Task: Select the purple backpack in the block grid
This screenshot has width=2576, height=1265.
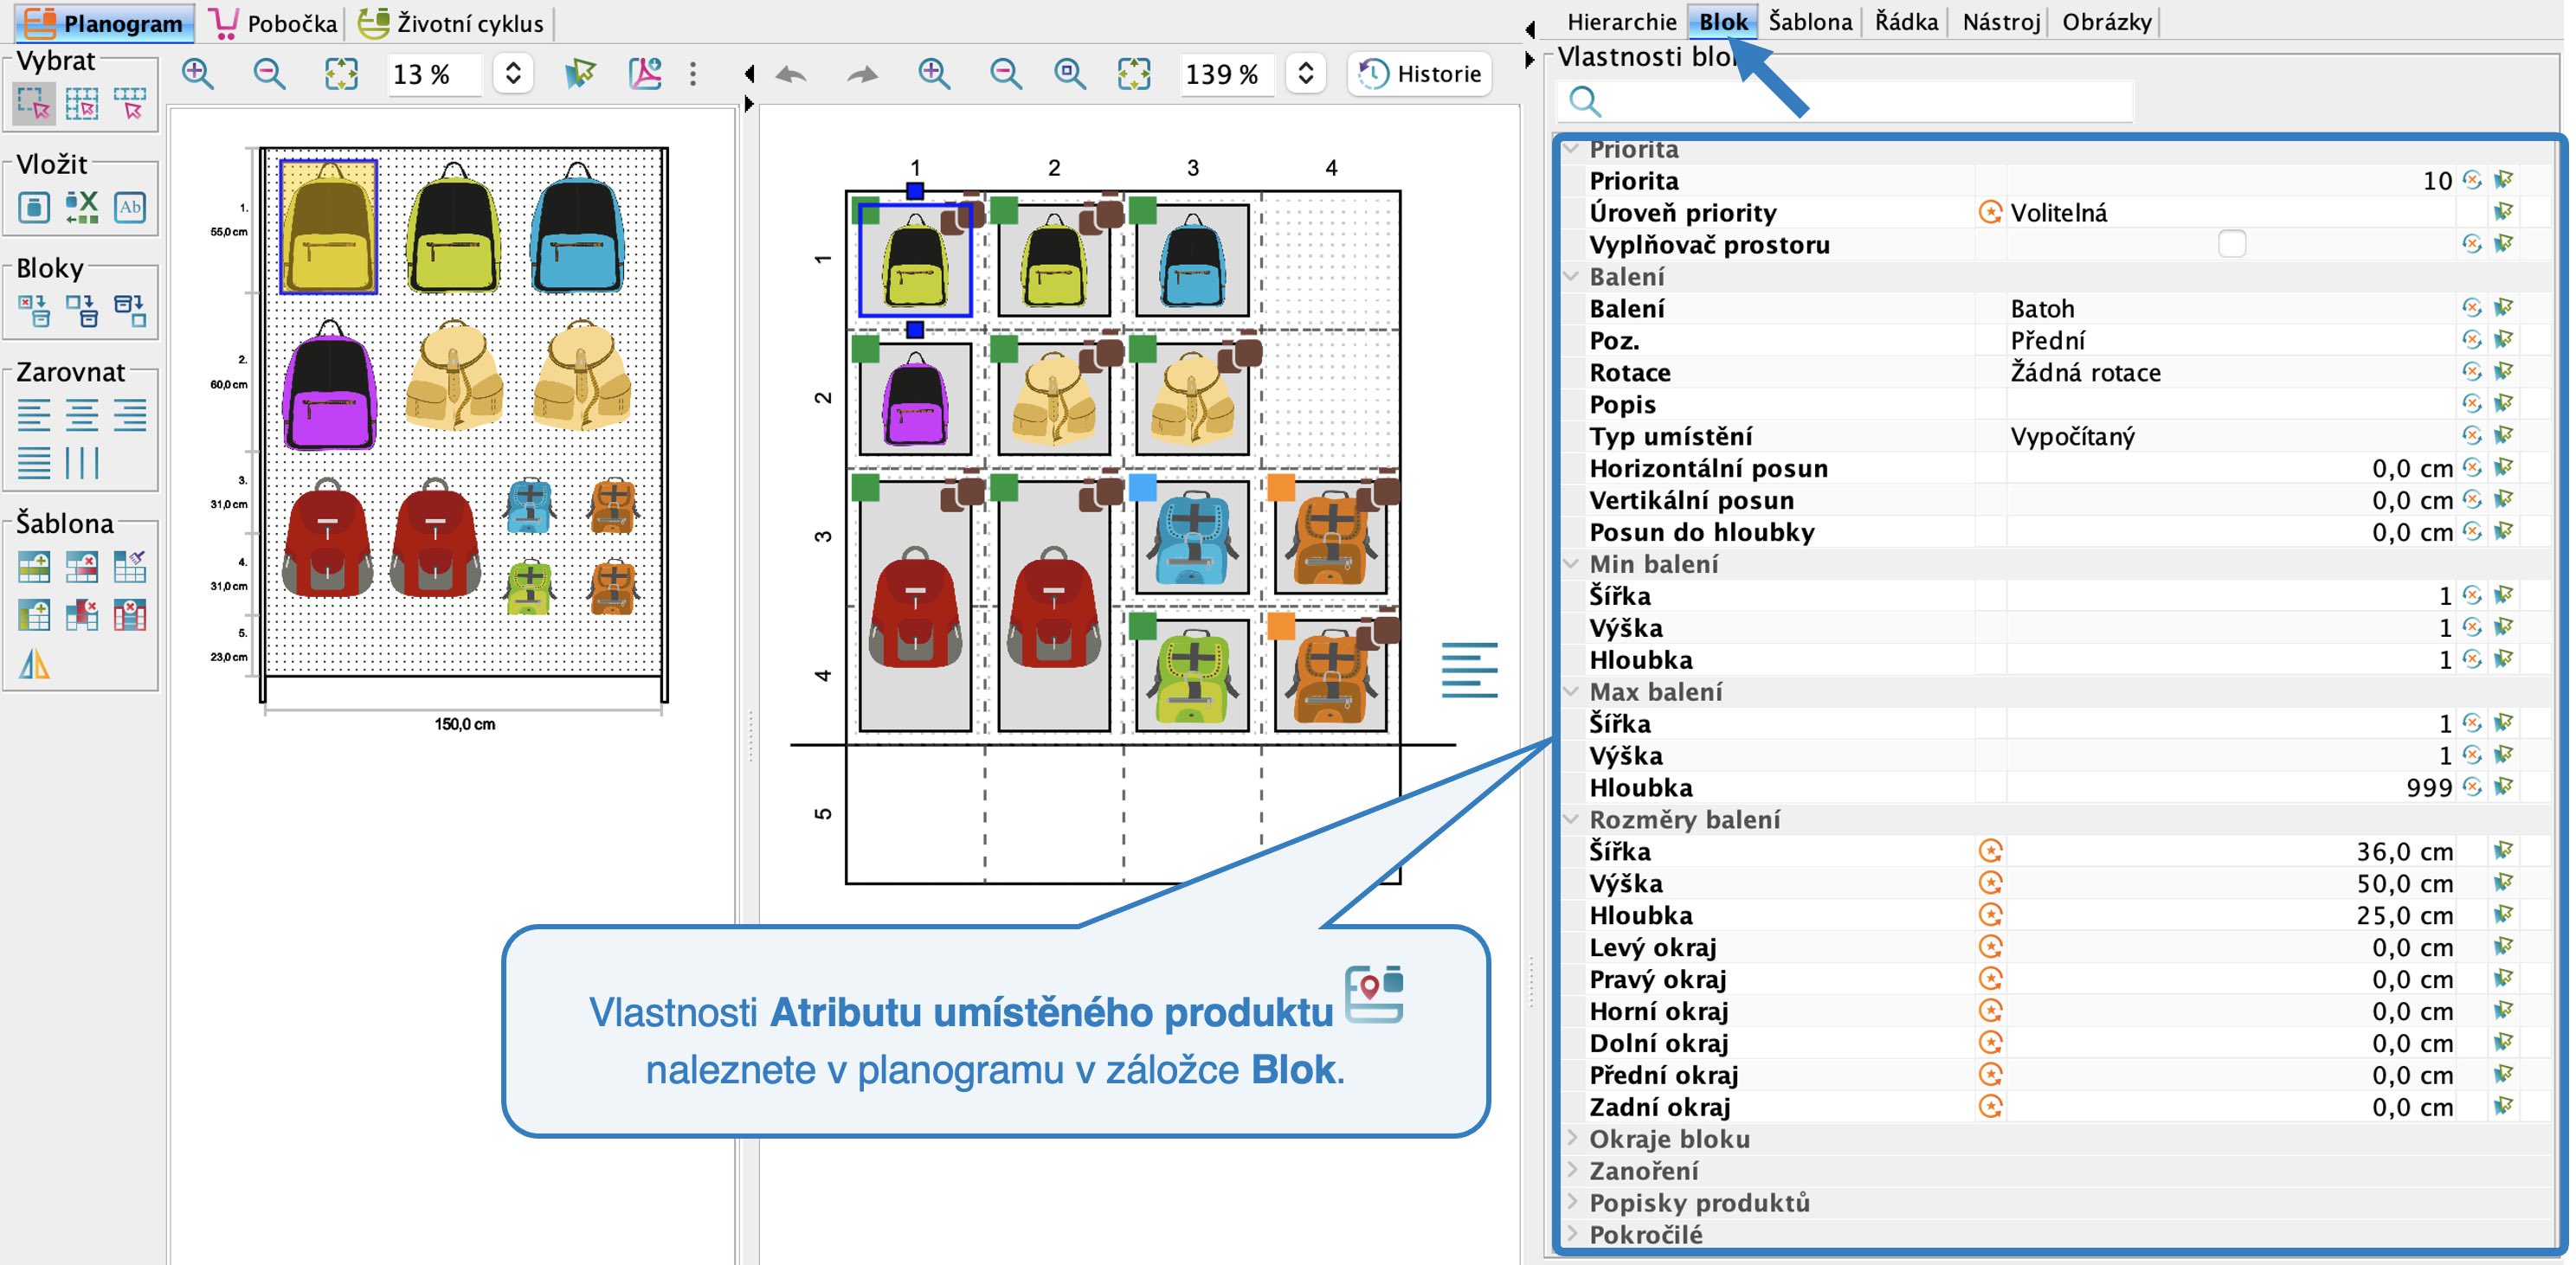Action: [915, 400]
